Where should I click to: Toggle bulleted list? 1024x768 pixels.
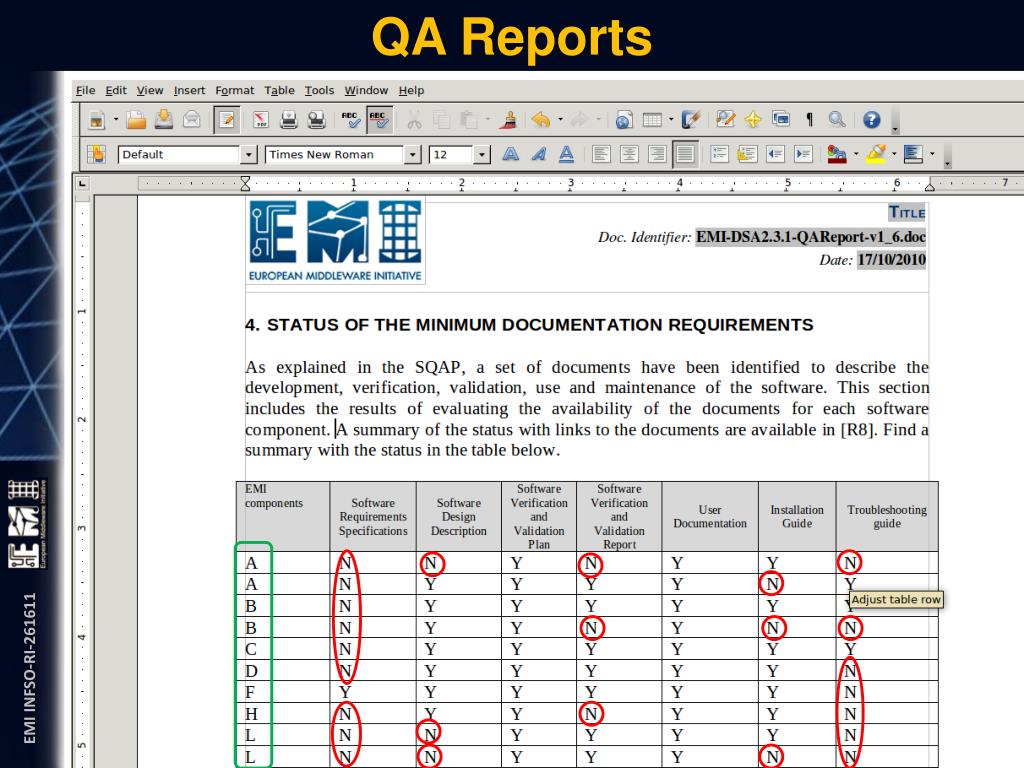(x=747, y=155)
